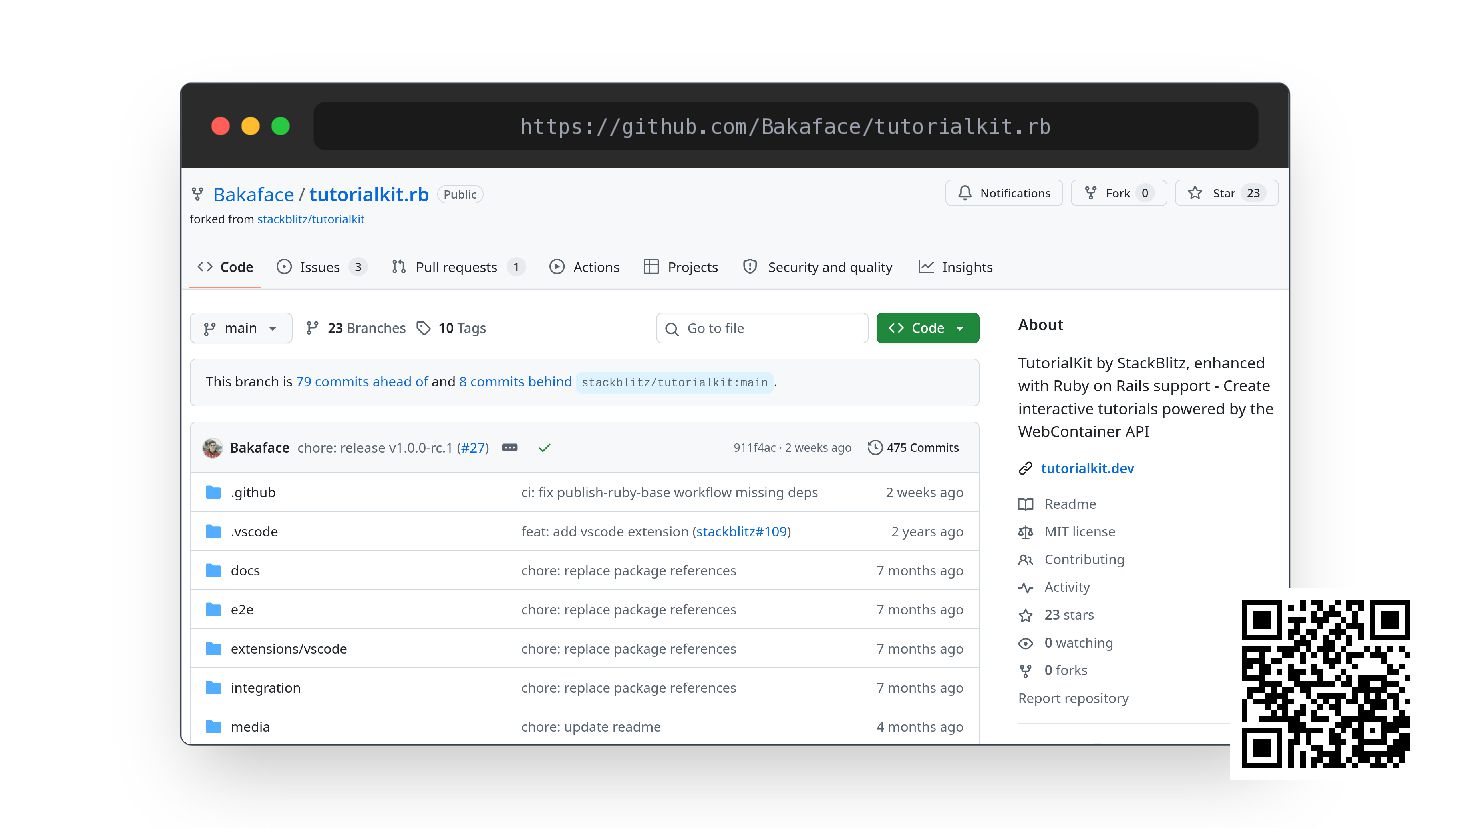This screenshot has width=1470, height=828.
Task: Click the branches icon beside 23 Branches
Action: [x=313, y=328]
